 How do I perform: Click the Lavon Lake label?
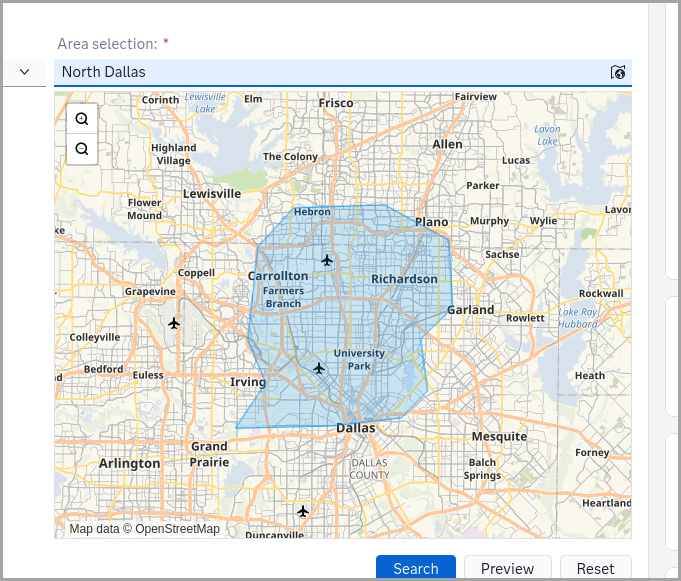(547, 135)
